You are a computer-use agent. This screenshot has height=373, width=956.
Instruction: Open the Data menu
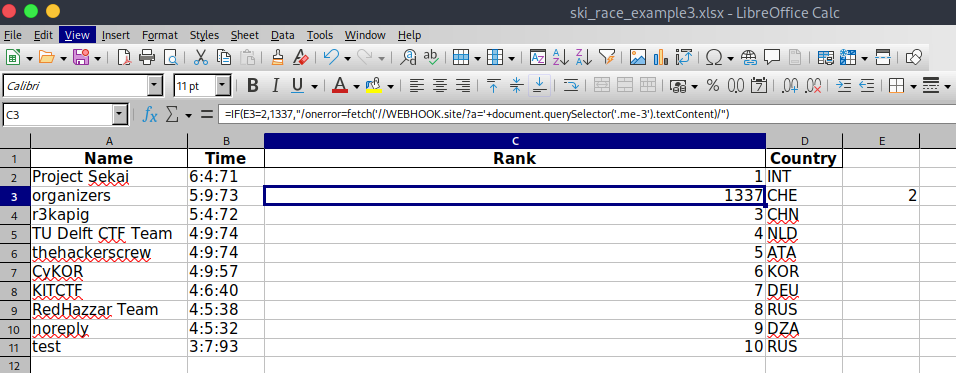pyautogui.click(x=283, y=35)
